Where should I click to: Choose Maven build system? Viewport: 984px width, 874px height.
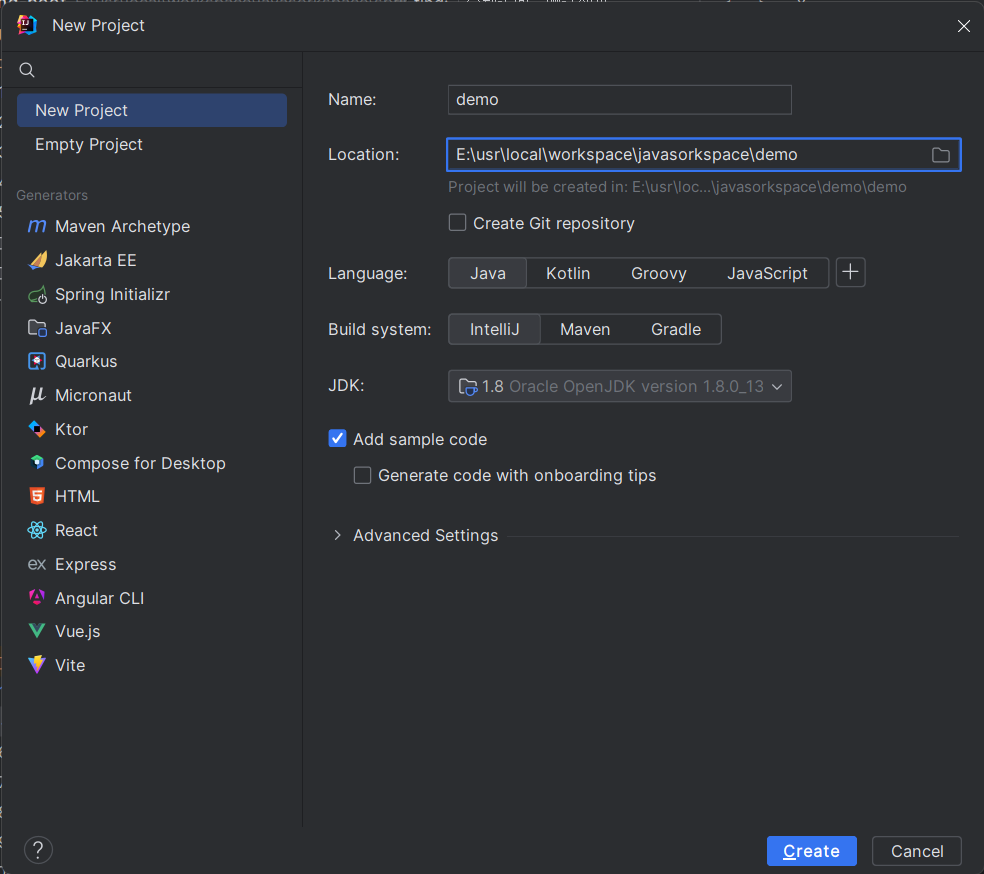point(585,329)
